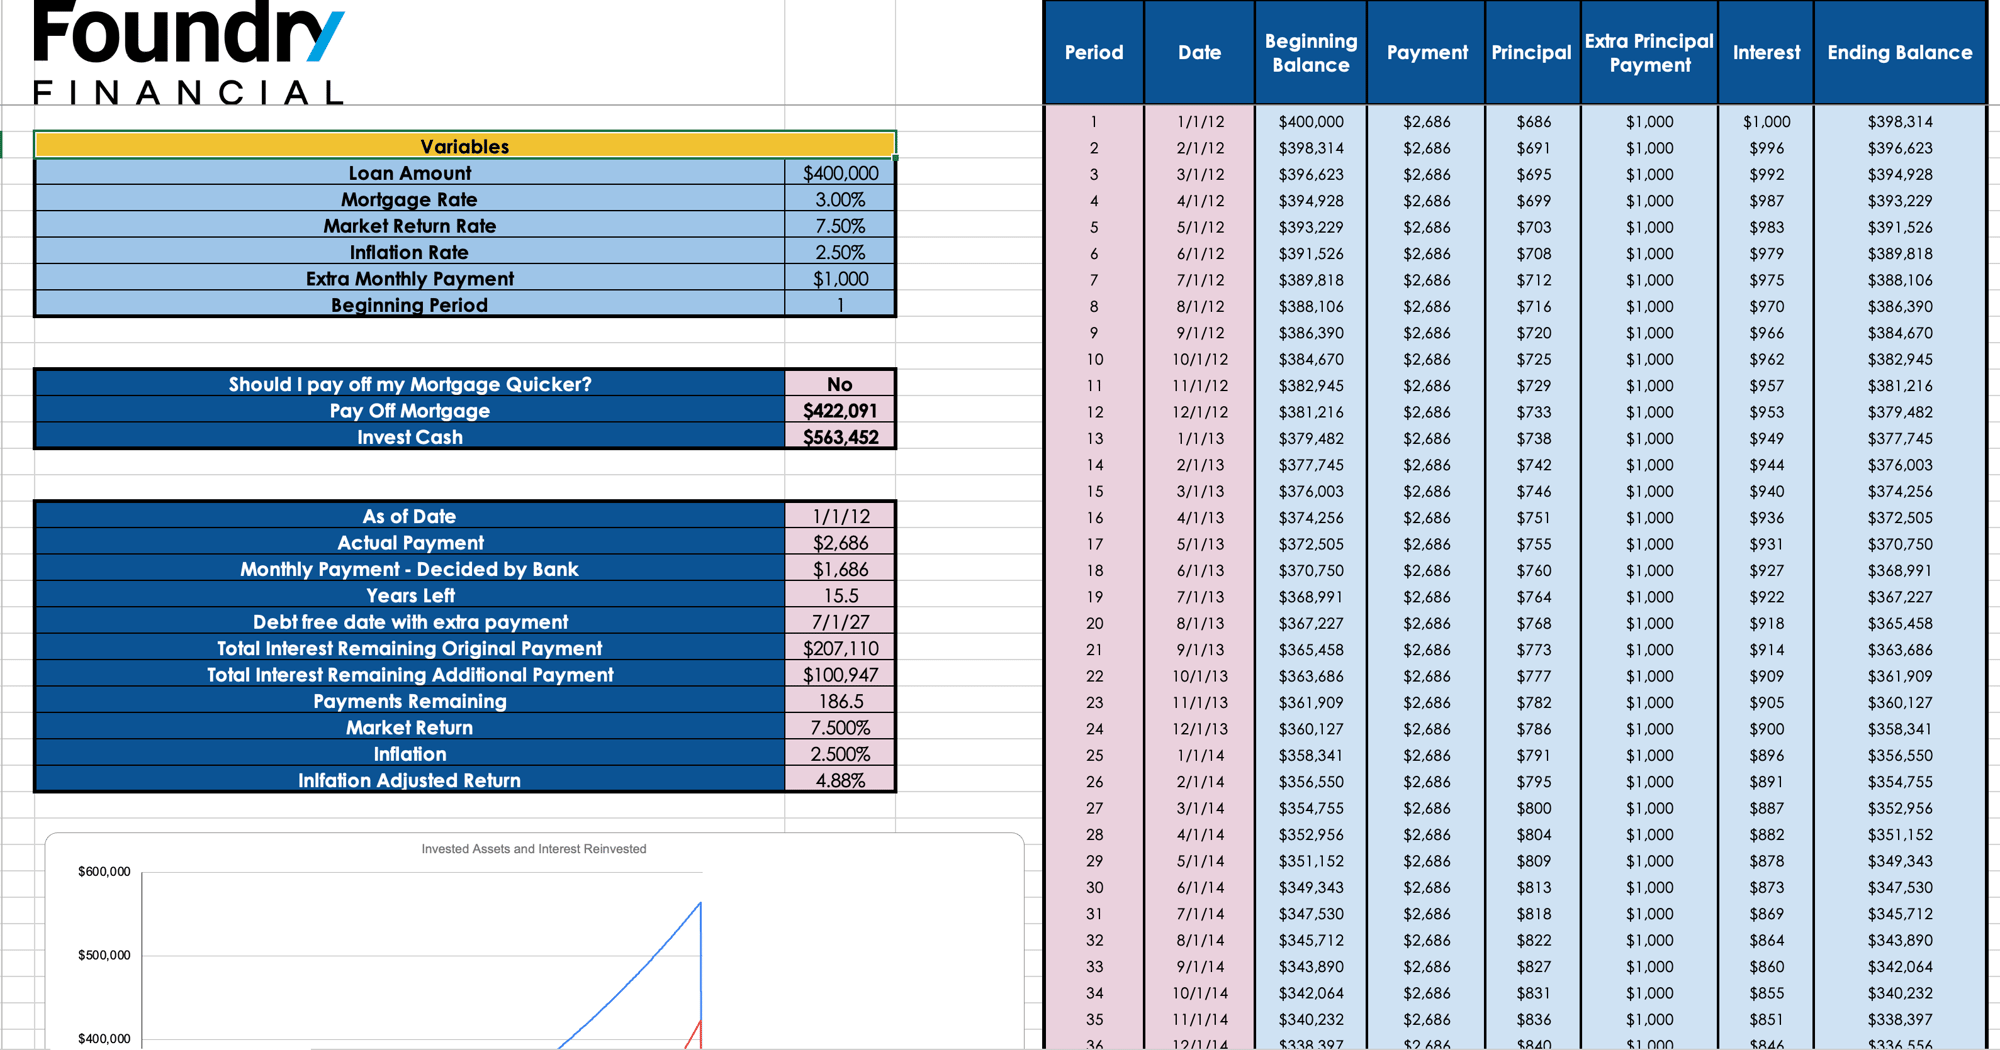Select the Inflation 2.500% cell
The width and height of the screenshot is (2000, 1050).
pos(840,754)
